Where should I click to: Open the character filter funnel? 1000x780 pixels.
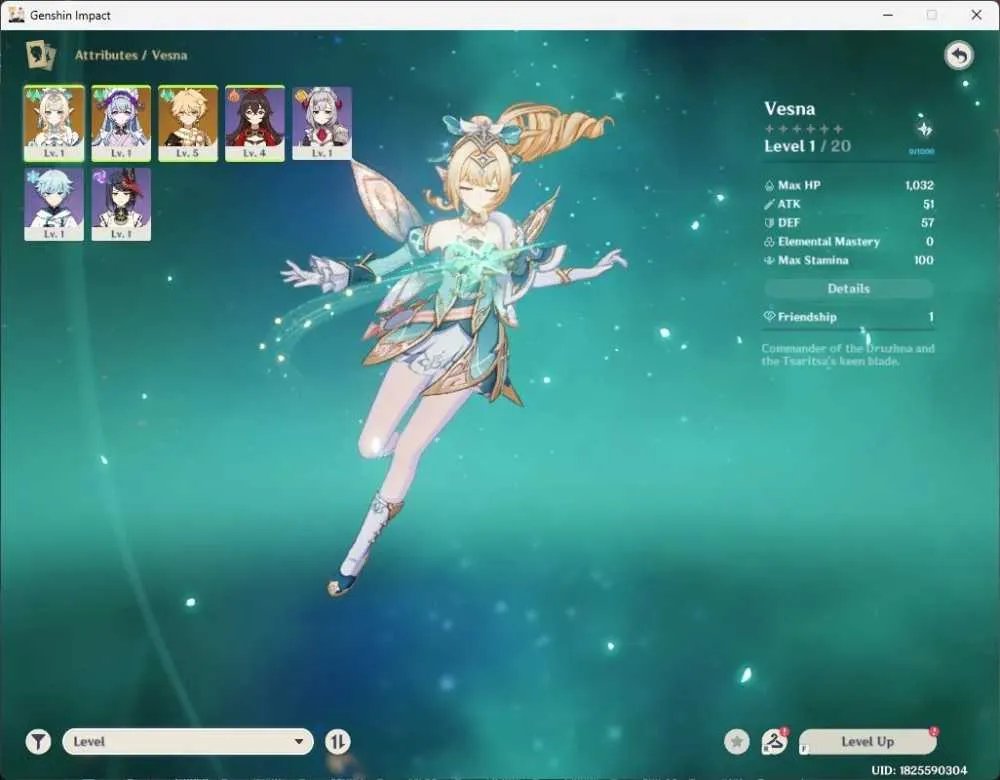coord(38,741)
